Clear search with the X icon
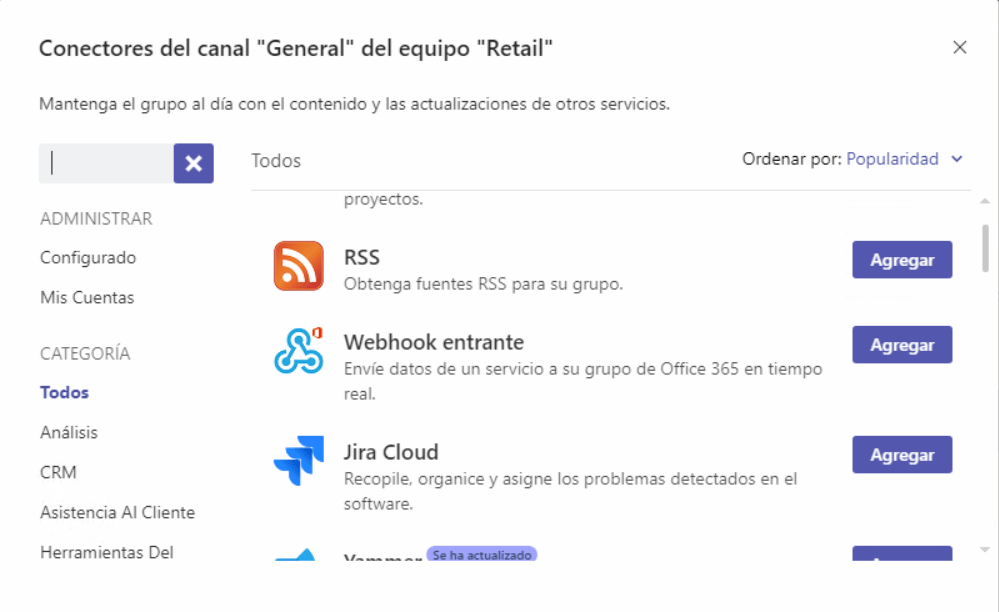The width and height of the screenshot is (999, 612). point(193,163)
